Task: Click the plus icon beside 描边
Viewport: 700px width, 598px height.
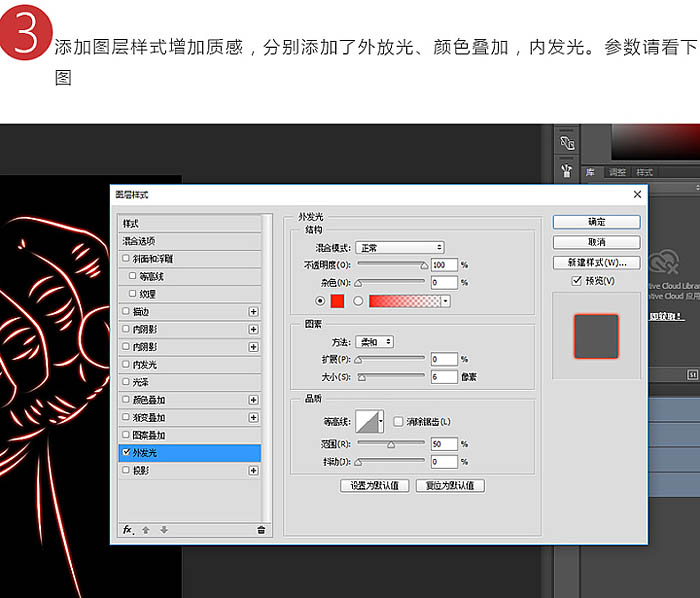Action: pyautogui.click(x=253, y=312)
